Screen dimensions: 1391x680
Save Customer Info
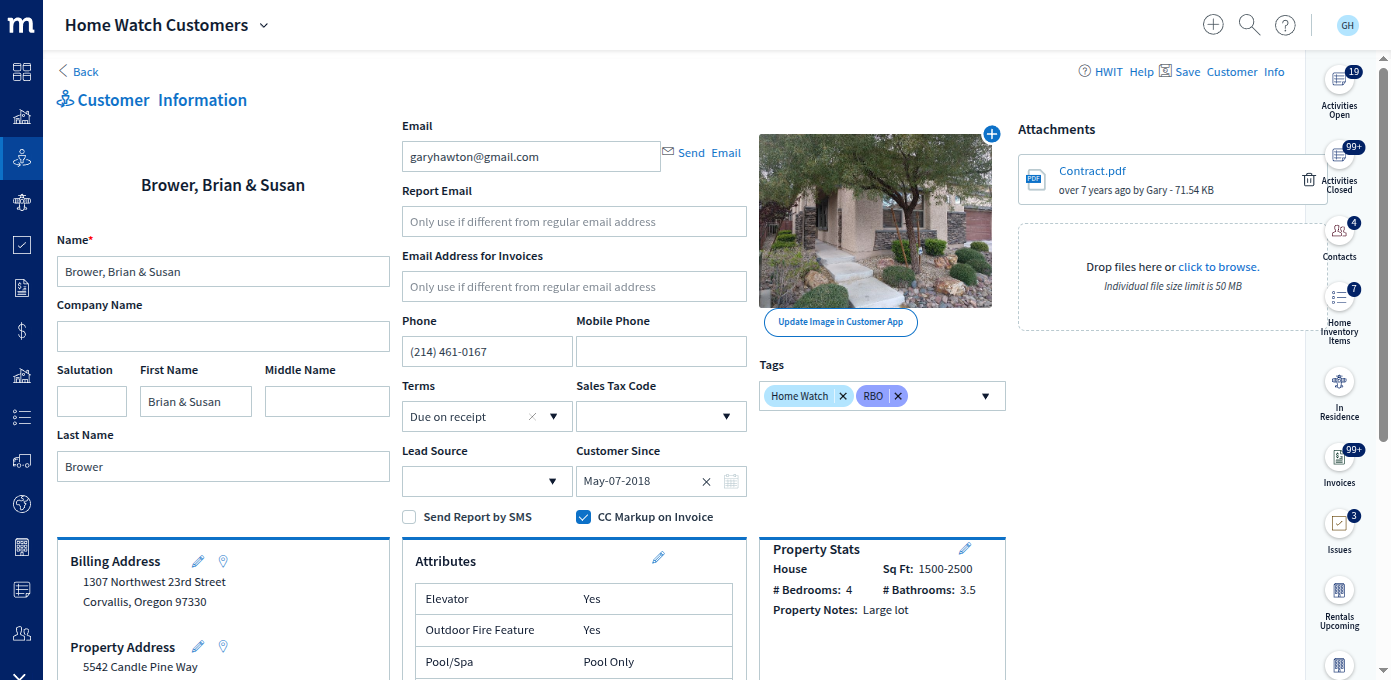1222,72
